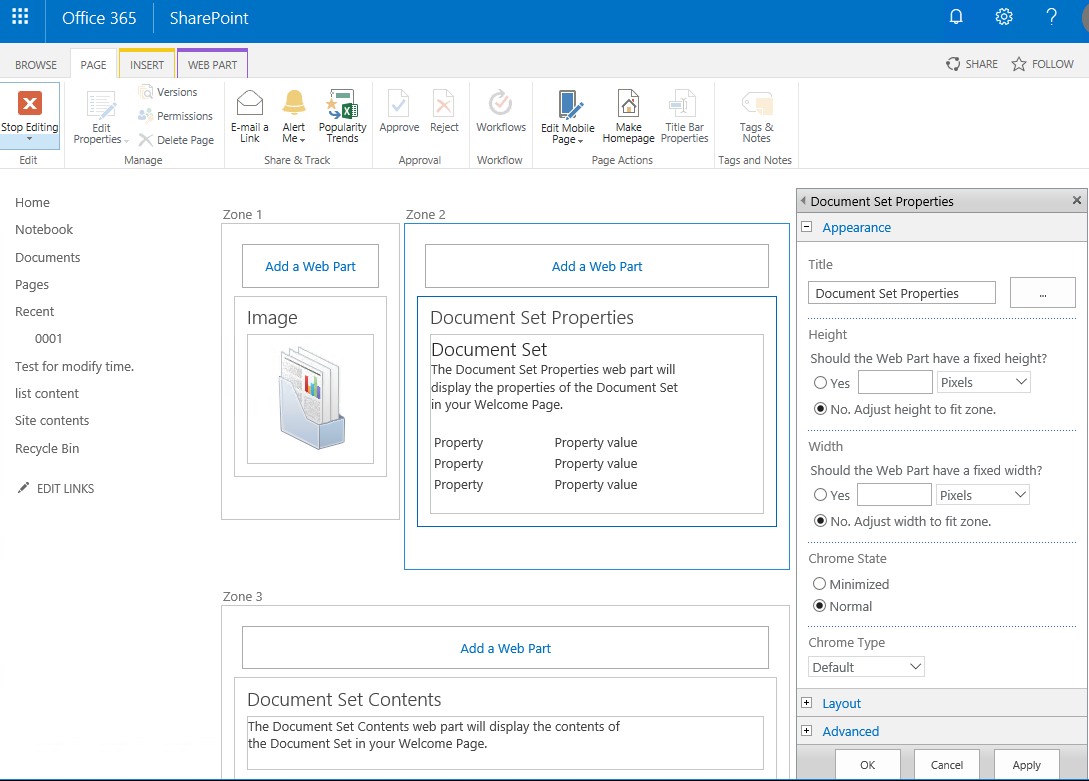Set Chrome State to Normal

[820, 606]
